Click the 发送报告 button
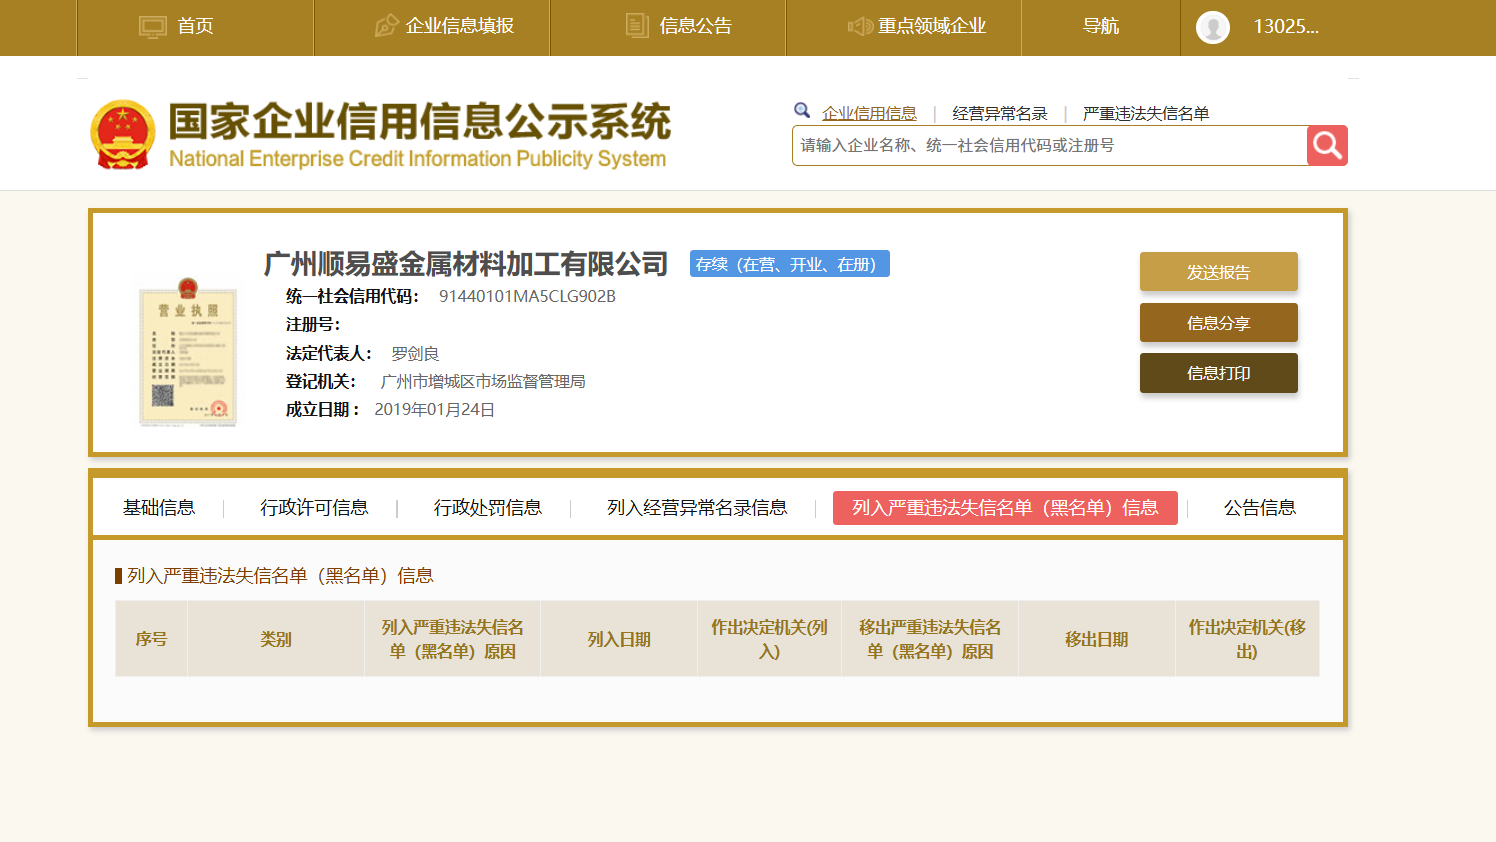This screenshot has width=1496, height=842. click(1218, 272)
